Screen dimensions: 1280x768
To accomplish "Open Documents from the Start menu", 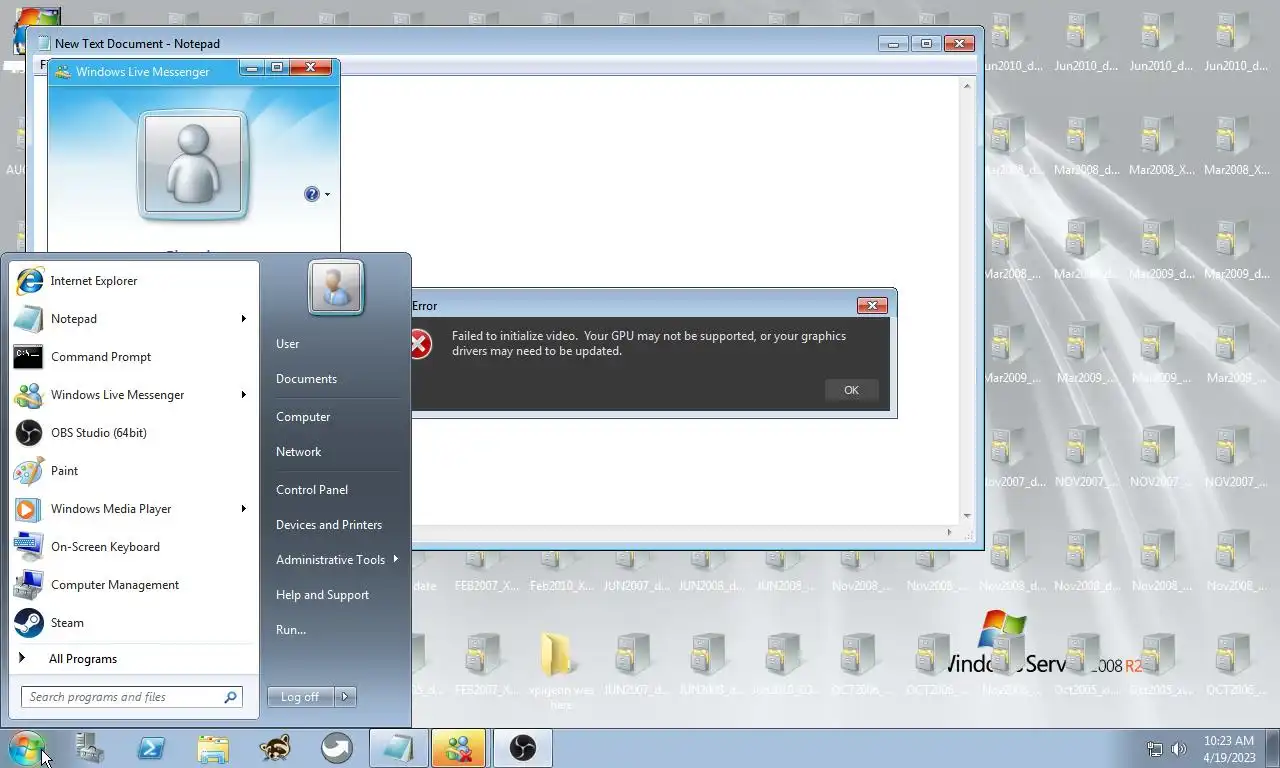I will tap(306, 379).
